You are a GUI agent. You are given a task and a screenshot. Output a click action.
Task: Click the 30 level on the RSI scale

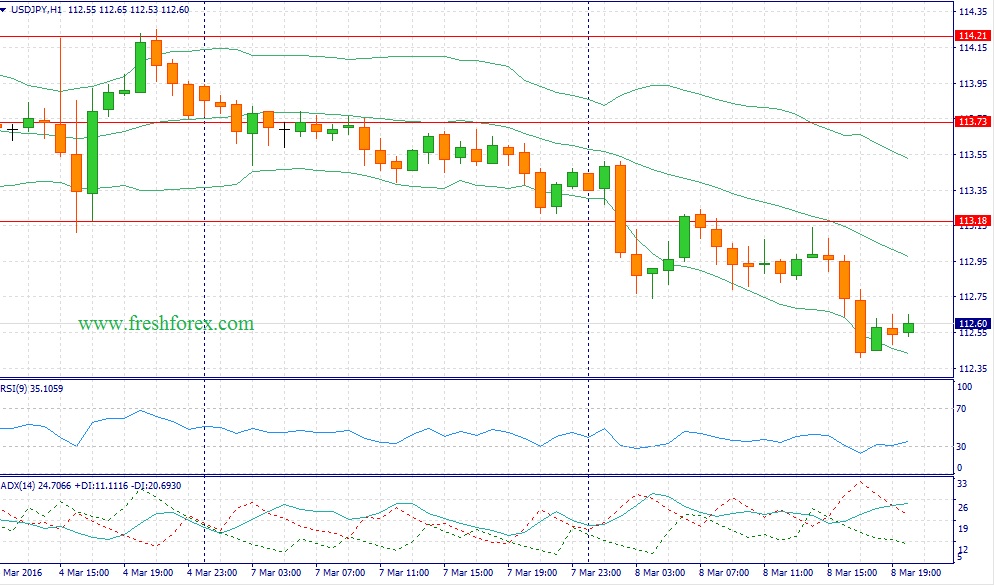tap(961, 446)
